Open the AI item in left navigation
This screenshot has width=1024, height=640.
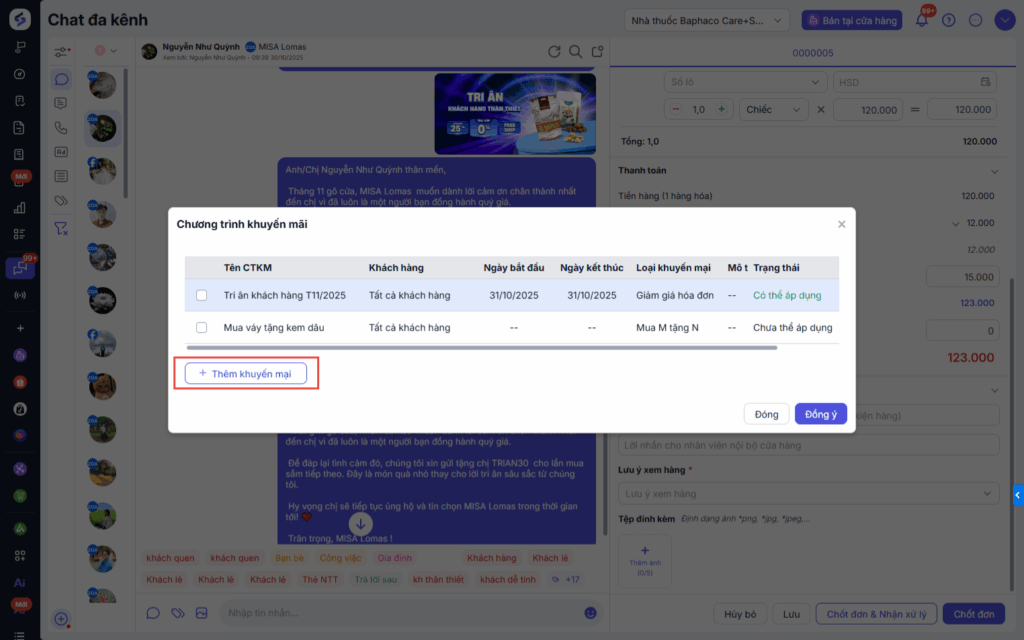(20, 583)
